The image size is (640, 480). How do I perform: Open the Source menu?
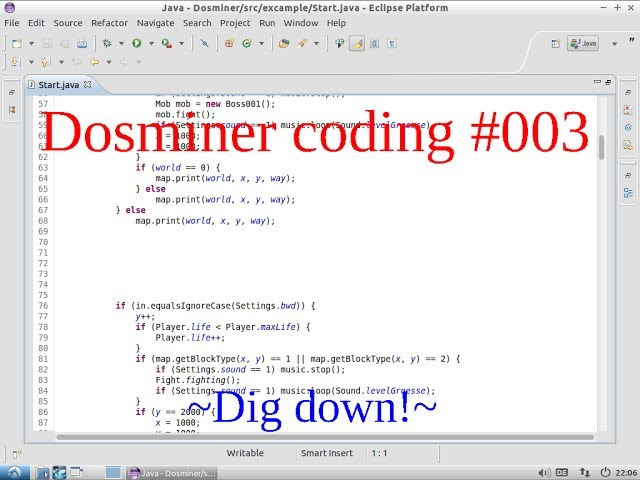pos(68,23)
